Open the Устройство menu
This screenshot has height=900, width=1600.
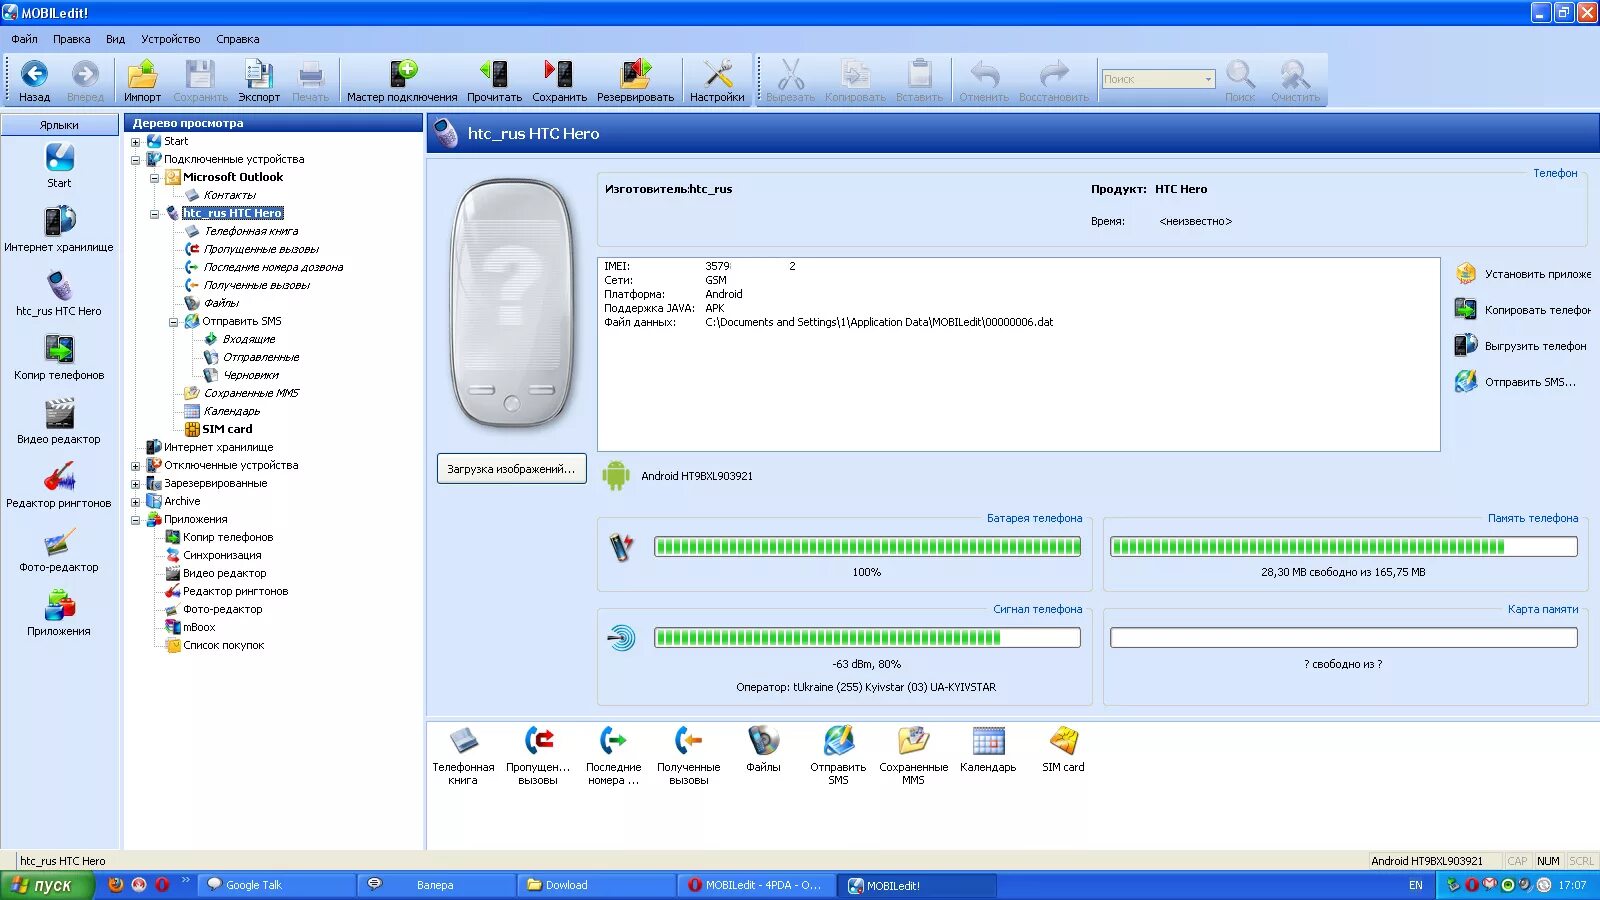pos(171,39)
